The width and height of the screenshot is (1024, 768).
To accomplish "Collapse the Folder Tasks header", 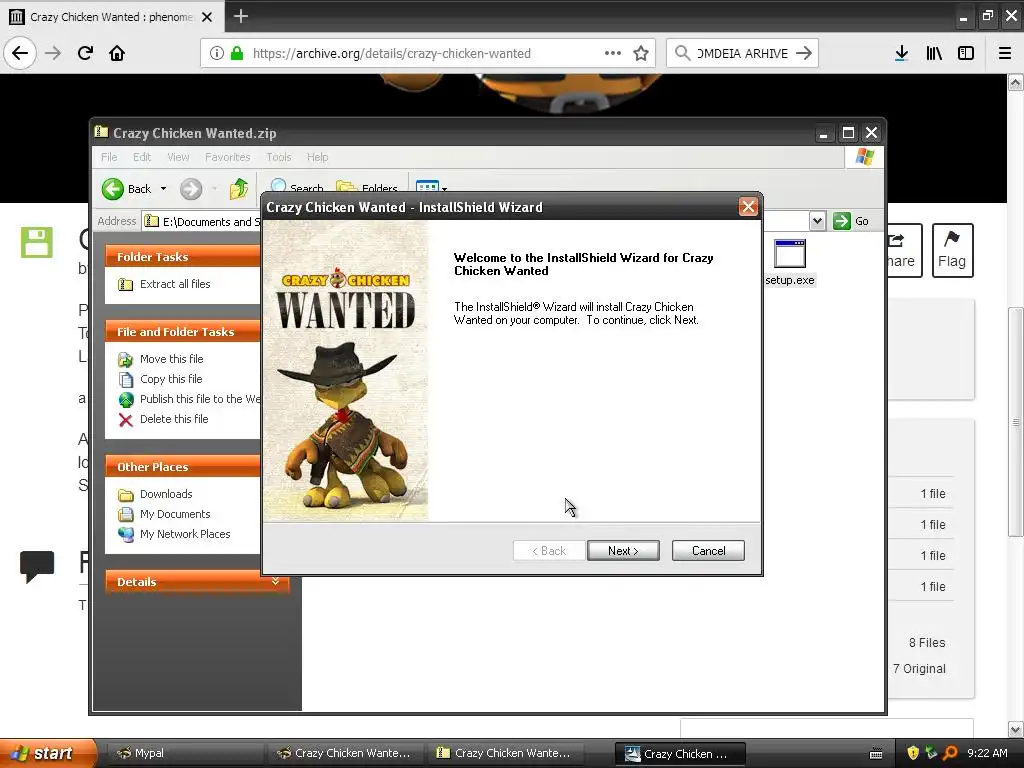I will tap(183, 257).
